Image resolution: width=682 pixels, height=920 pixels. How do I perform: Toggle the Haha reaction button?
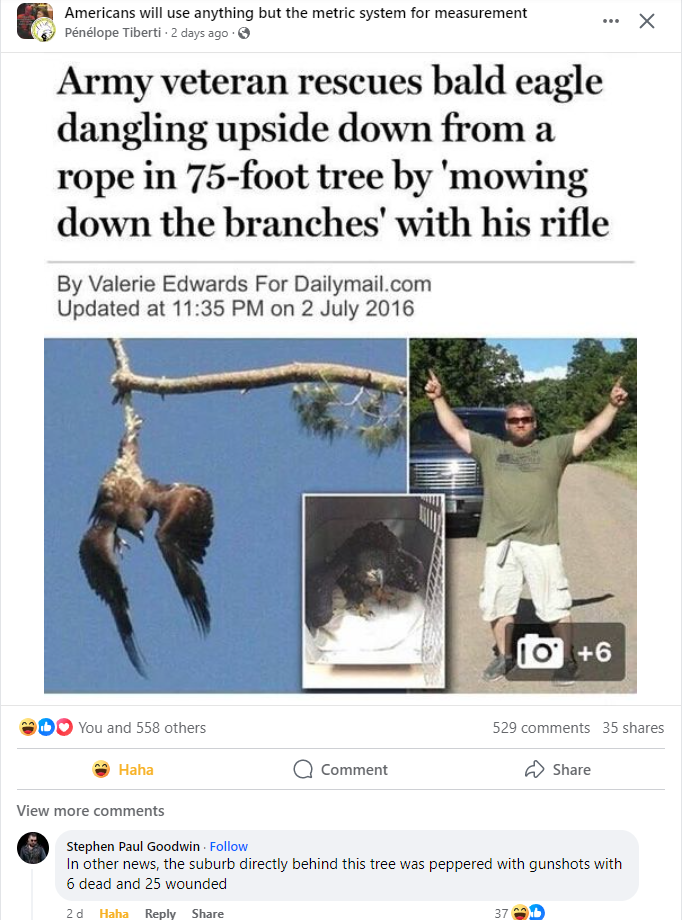[123, 769]
